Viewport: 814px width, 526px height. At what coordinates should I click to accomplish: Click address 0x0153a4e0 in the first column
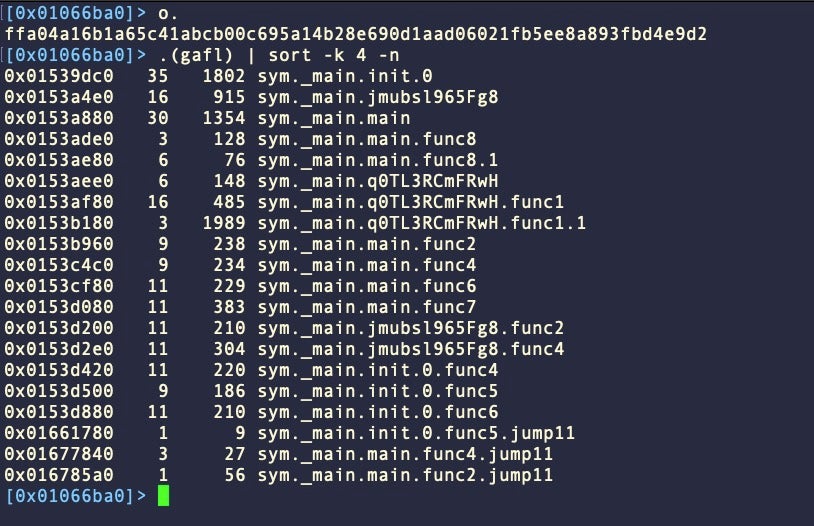(59, 96)
